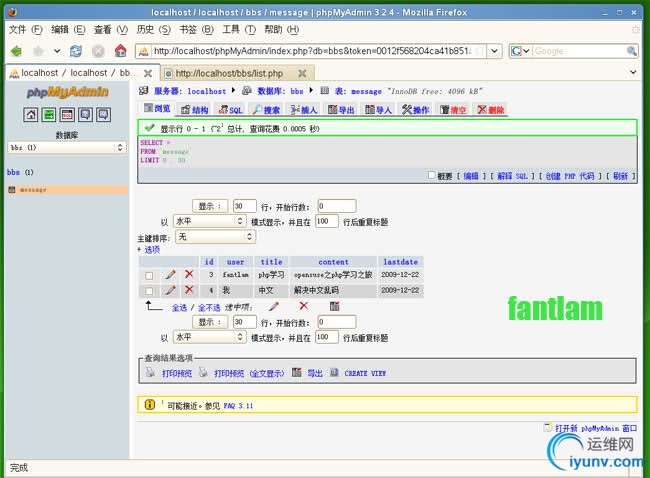Click the 解释 SQL link
The height and width of the screenshot is (478, 650).
point(512,176)
